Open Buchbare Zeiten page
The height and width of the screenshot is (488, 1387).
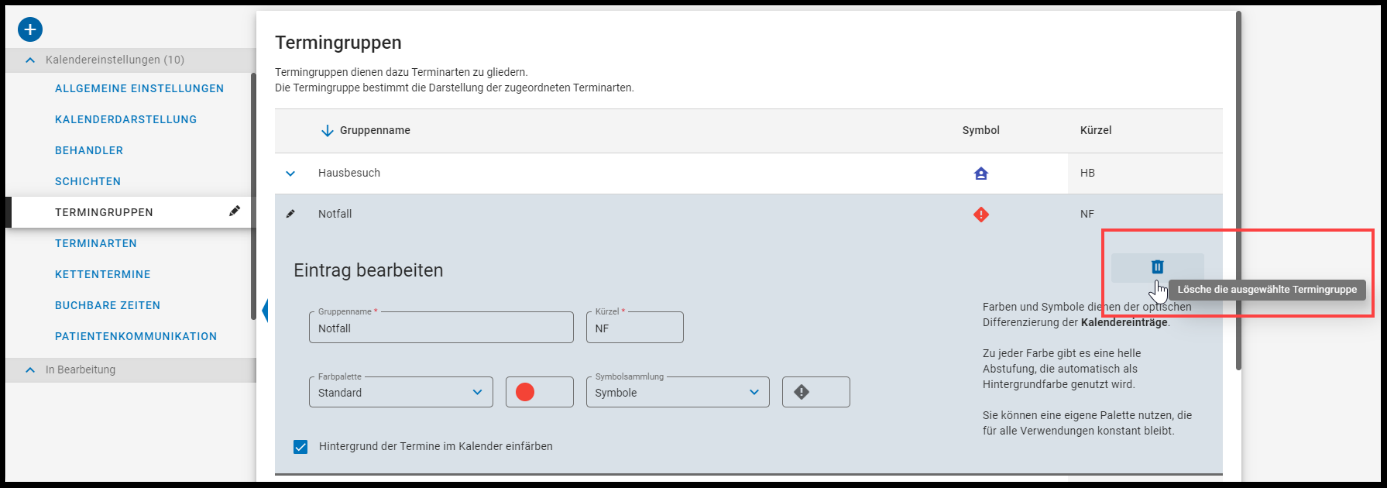click(x=107, y=305)
